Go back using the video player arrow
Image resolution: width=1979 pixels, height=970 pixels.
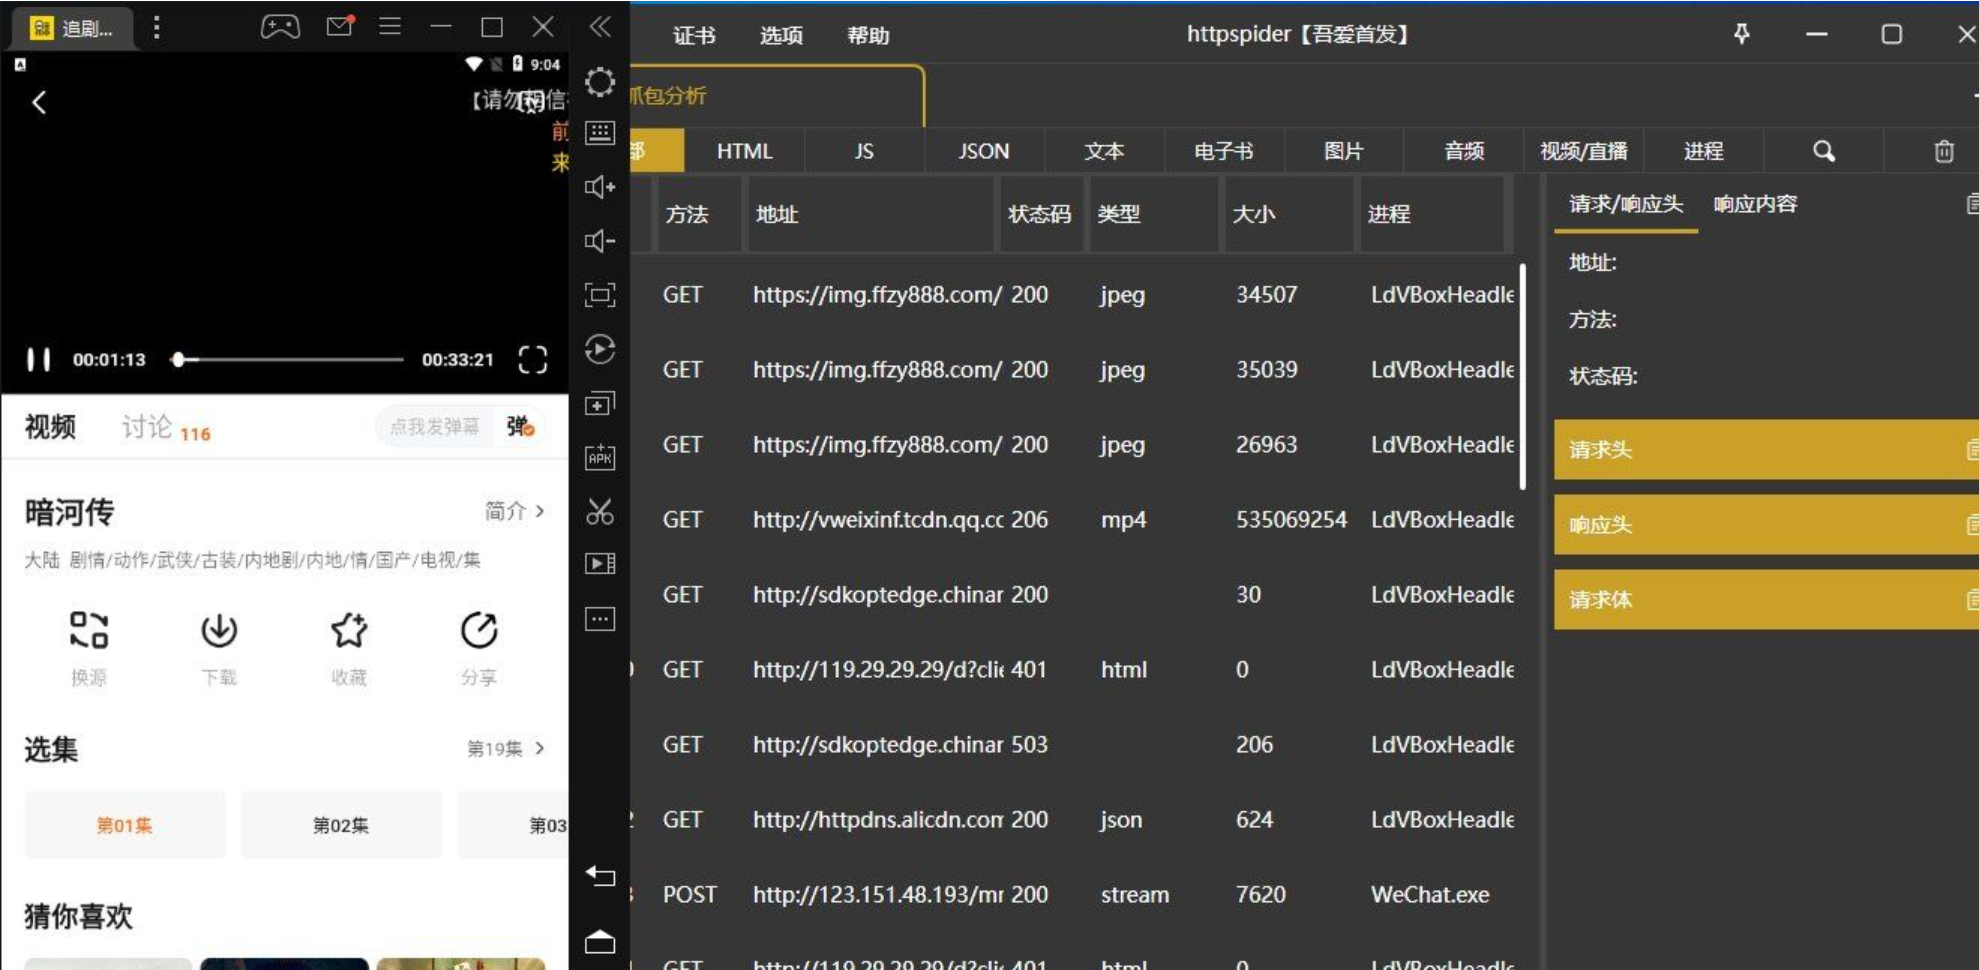tap(39, 102)
